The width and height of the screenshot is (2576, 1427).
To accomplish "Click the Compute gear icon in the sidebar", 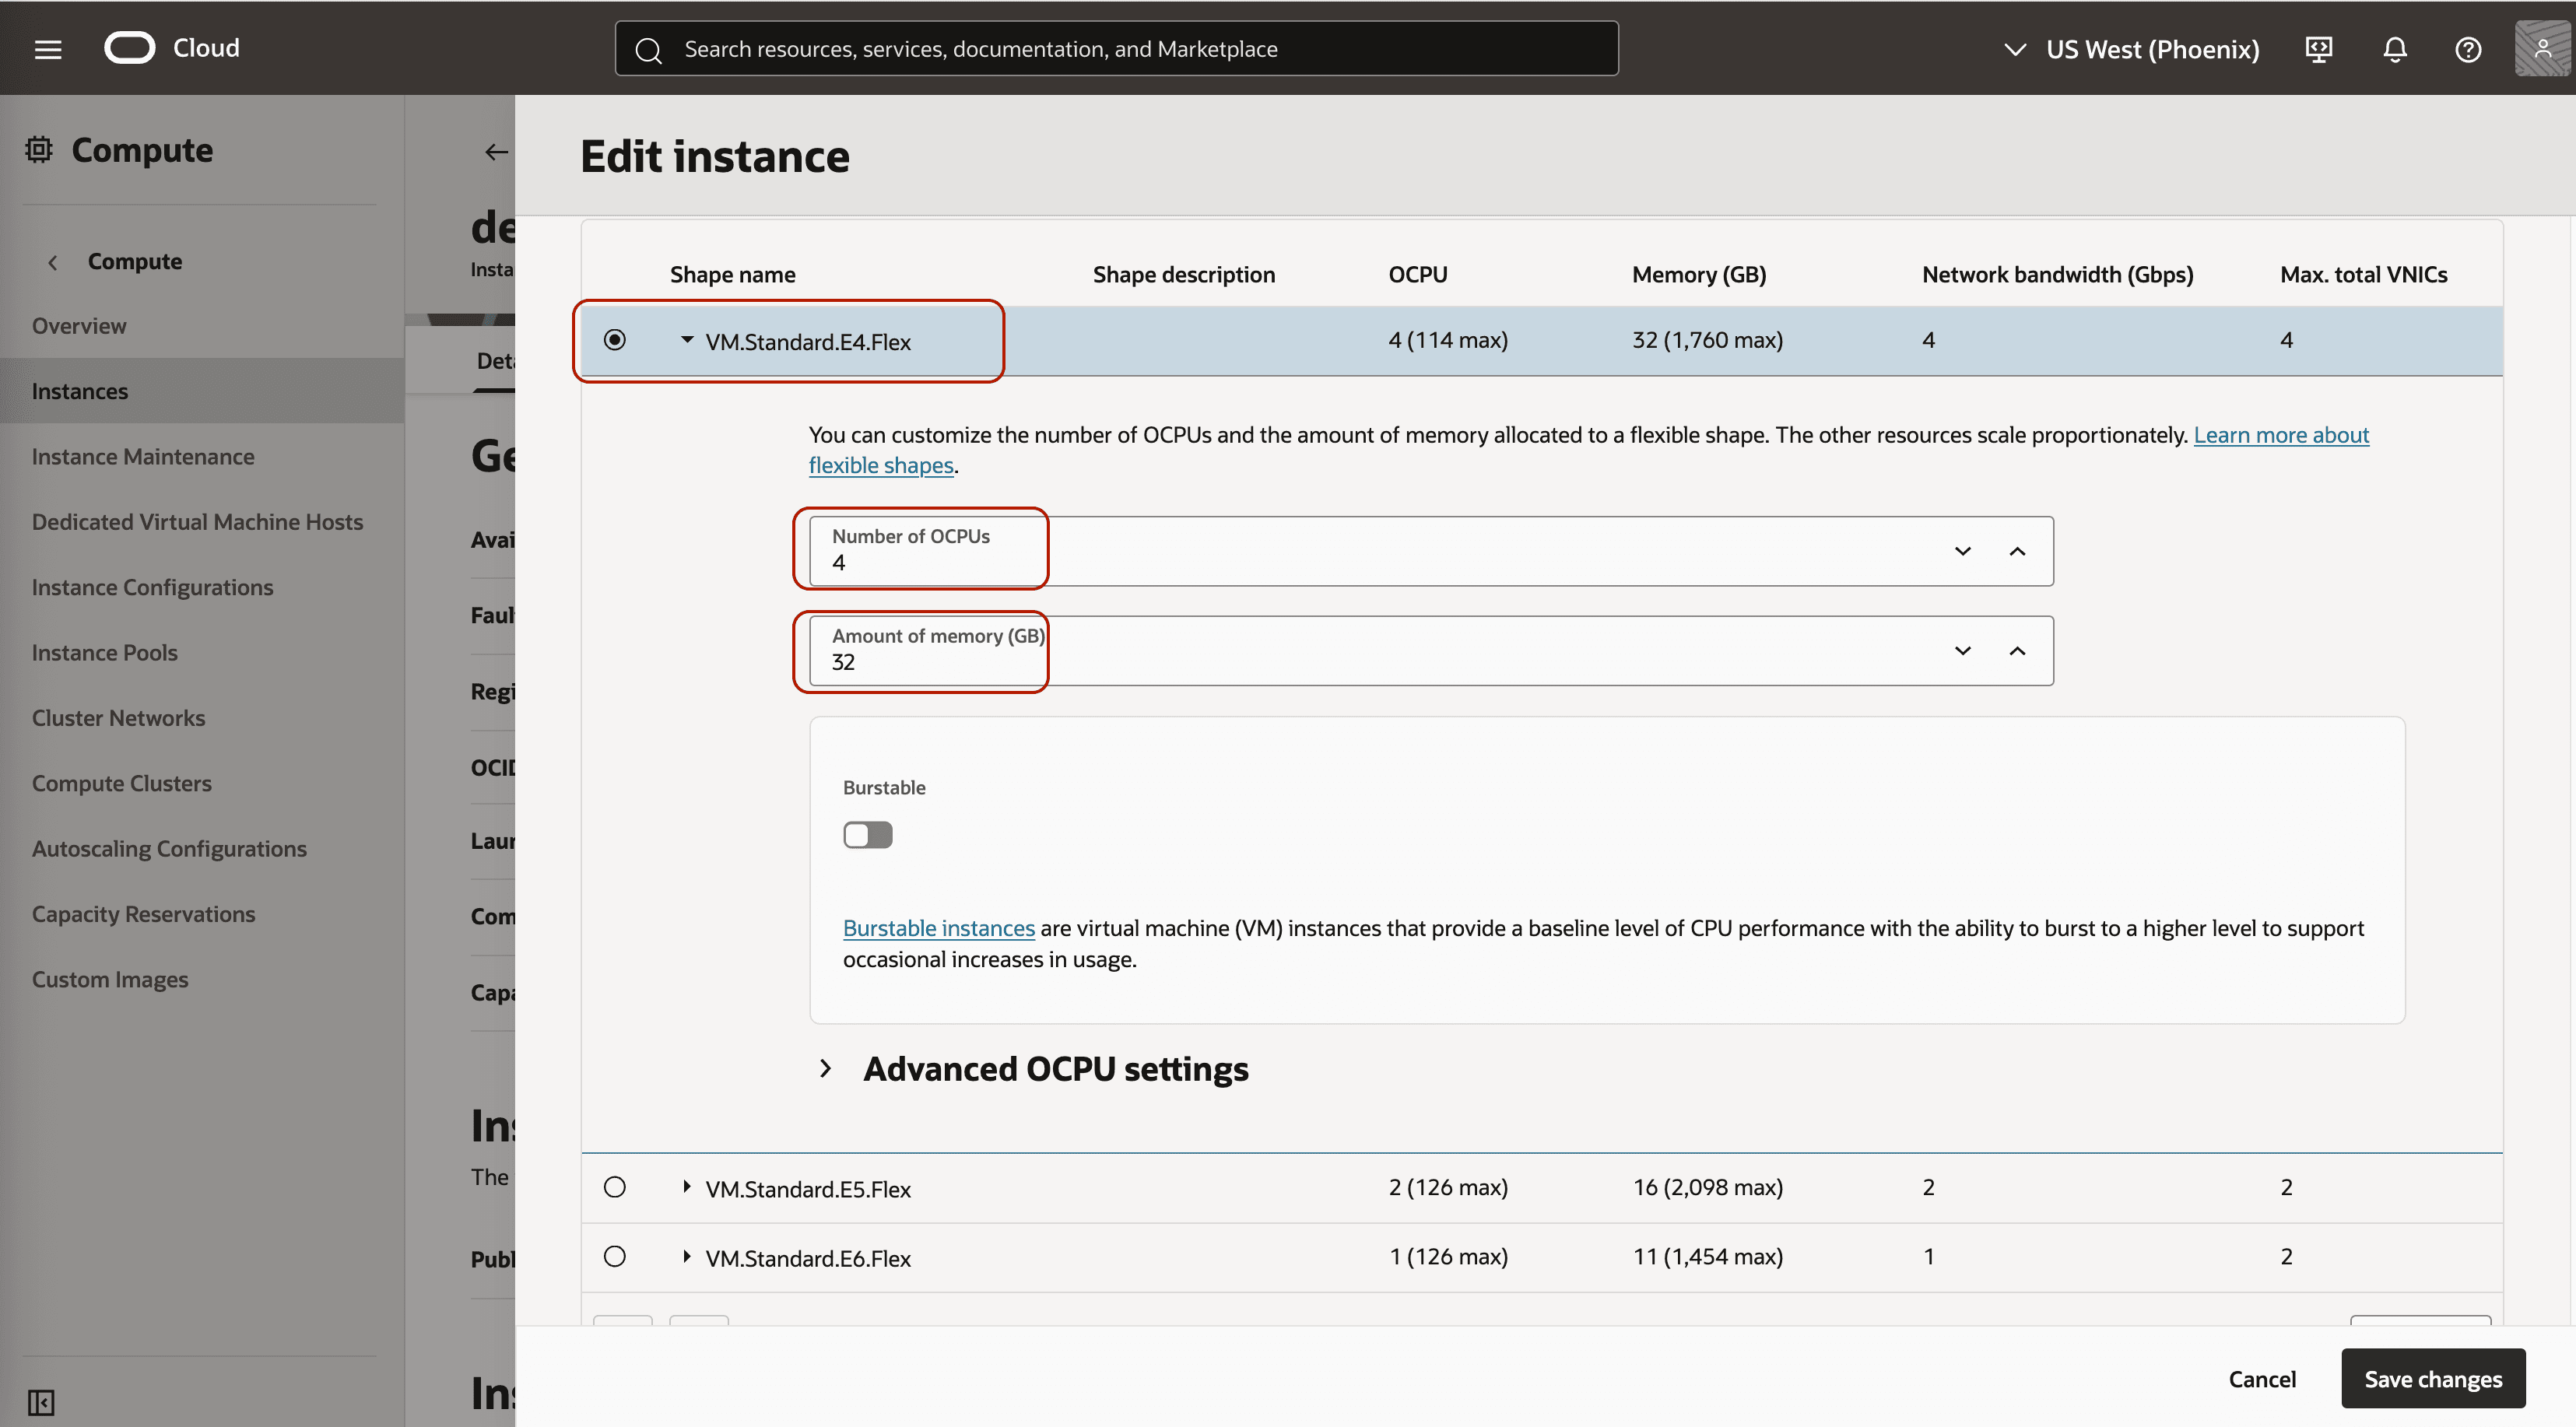I will pos(38,149).
